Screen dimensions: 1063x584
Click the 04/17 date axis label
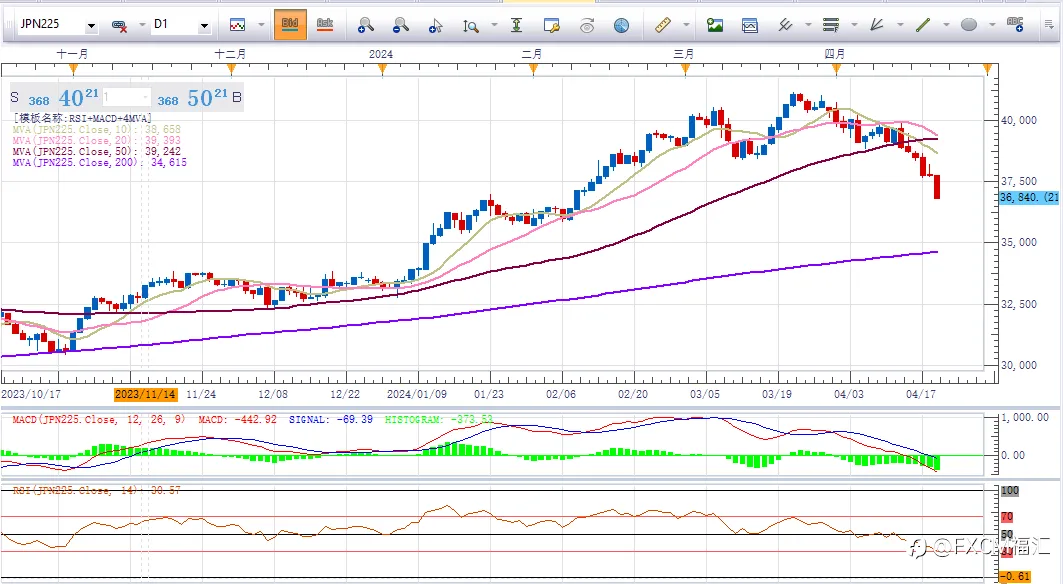[x=921, y=394]
